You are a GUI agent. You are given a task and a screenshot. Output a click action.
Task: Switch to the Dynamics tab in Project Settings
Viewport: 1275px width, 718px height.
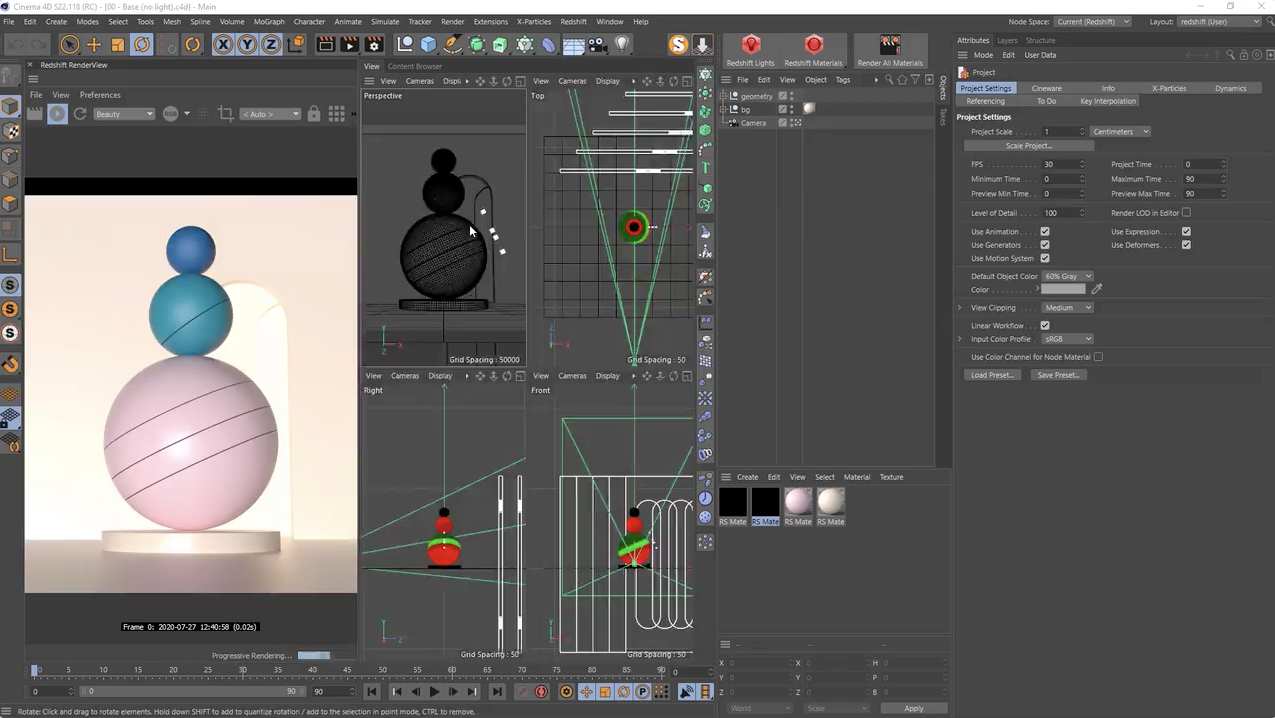[x=1230, y=88]
